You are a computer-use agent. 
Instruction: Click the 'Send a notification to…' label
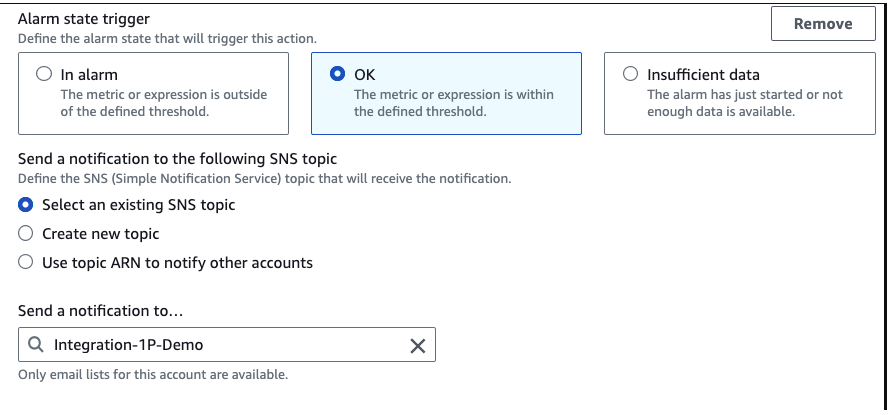100,312
